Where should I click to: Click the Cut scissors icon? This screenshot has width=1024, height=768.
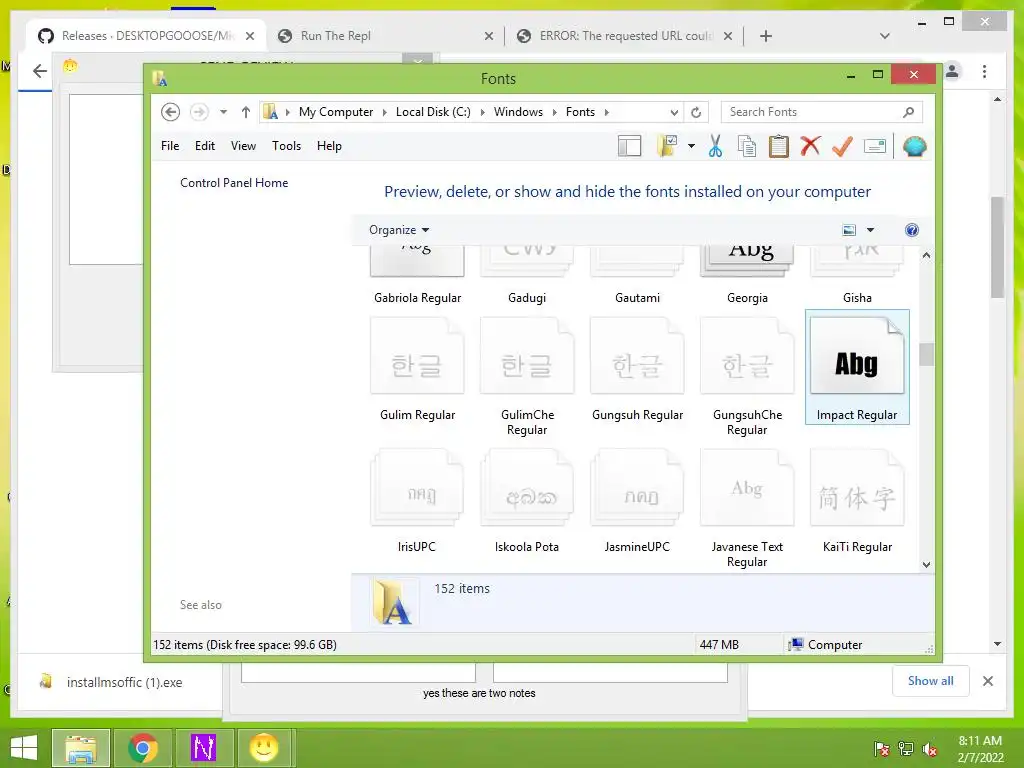pyautogui.click(x=715, y=146)
